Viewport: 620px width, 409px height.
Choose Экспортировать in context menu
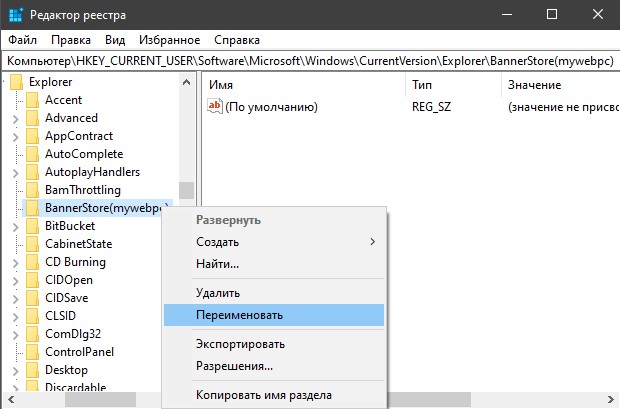(274, 344)
